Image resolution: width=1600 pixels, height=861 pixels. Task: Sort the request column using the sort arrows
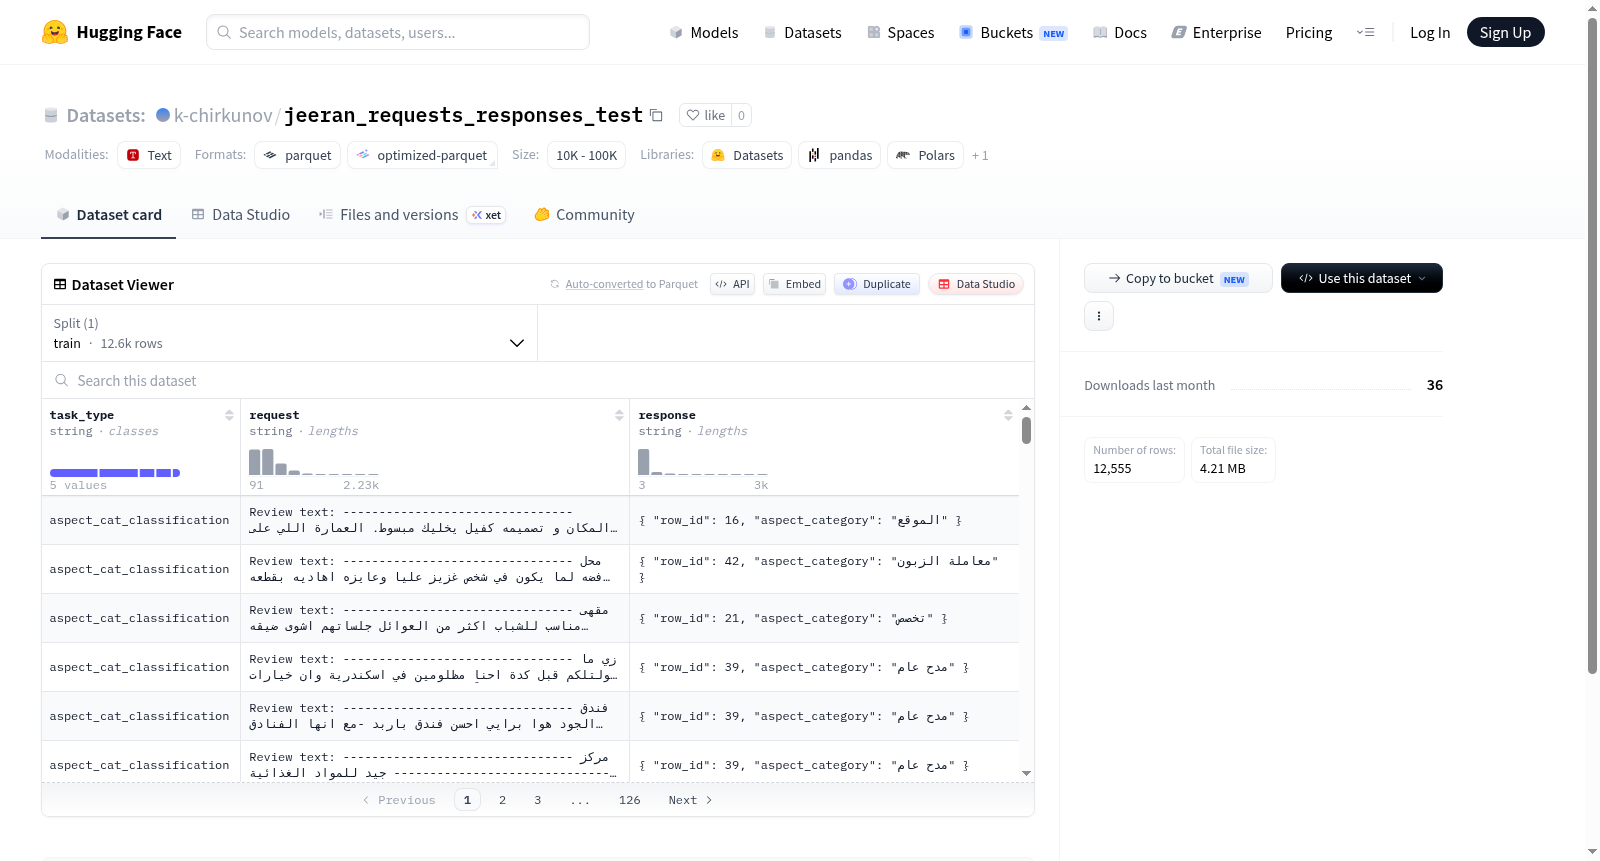pyautogui.click(x=619, y=415)
